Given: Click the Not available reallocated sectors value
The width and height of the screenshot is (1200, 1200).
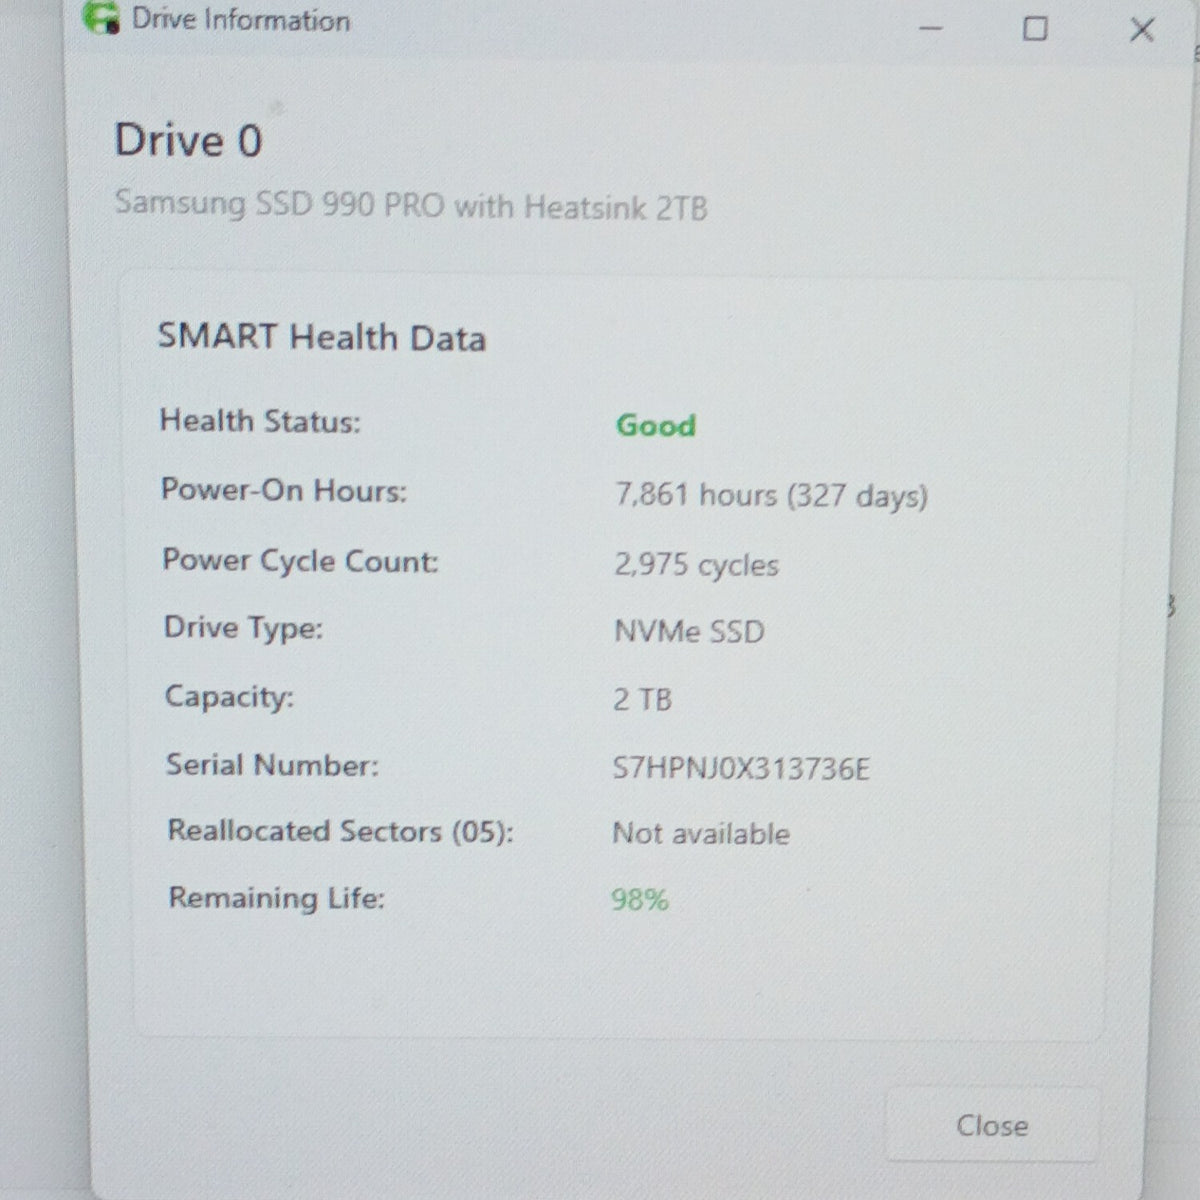Looking at the screenshot, I should (701, 833).
